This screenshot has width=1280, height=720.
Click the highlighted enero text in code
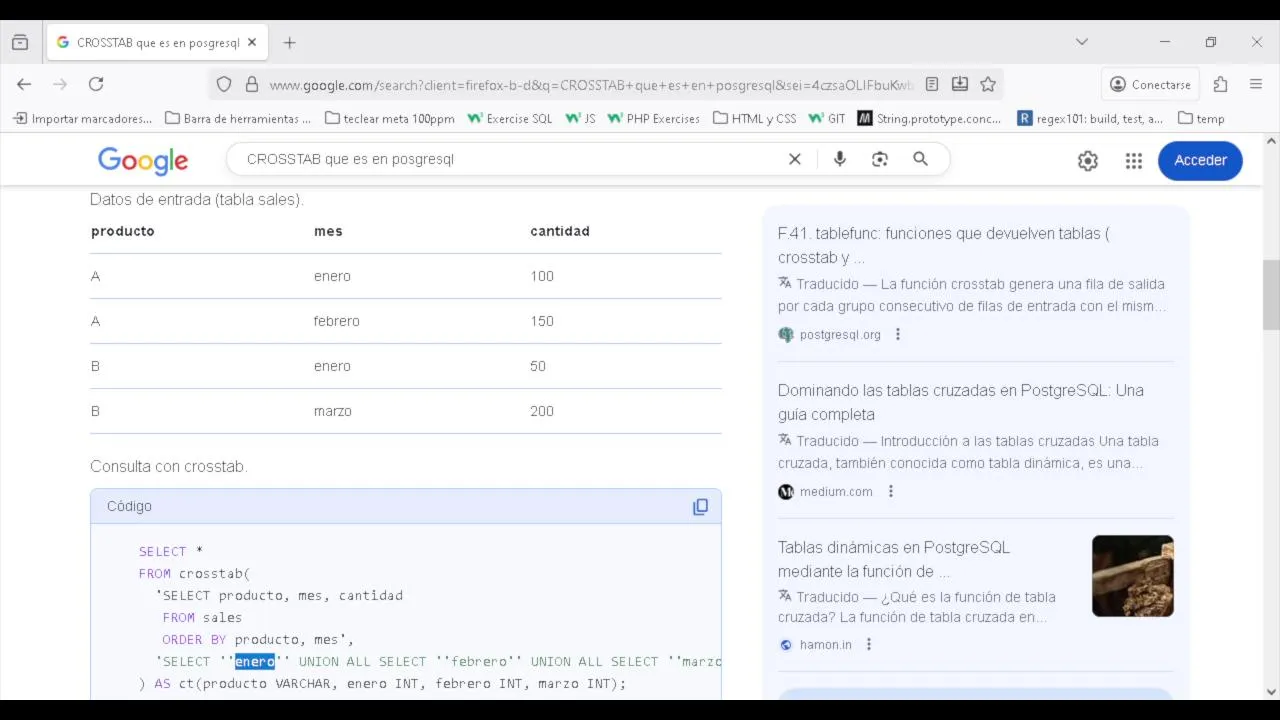click(254, 661)
